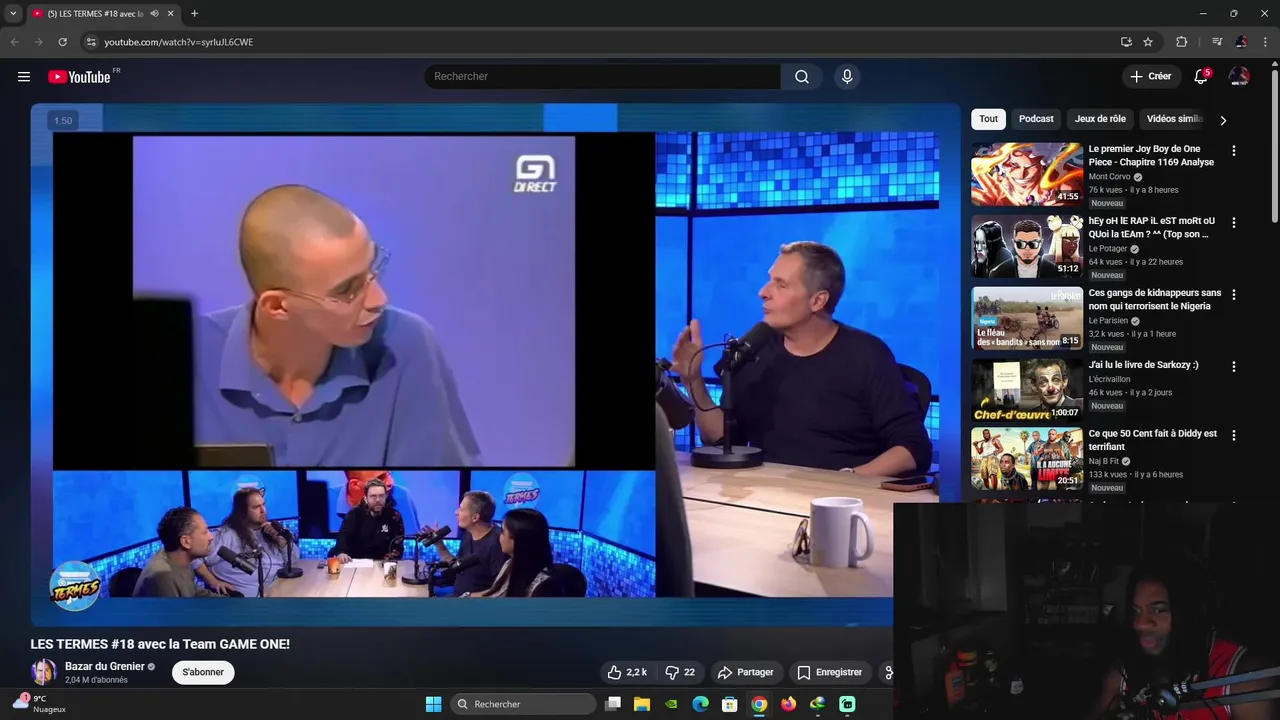This screenshot has height=720, width=1280.
Task: Open the Bazar du Grenier channel avatar
Action: pos(43,672)
